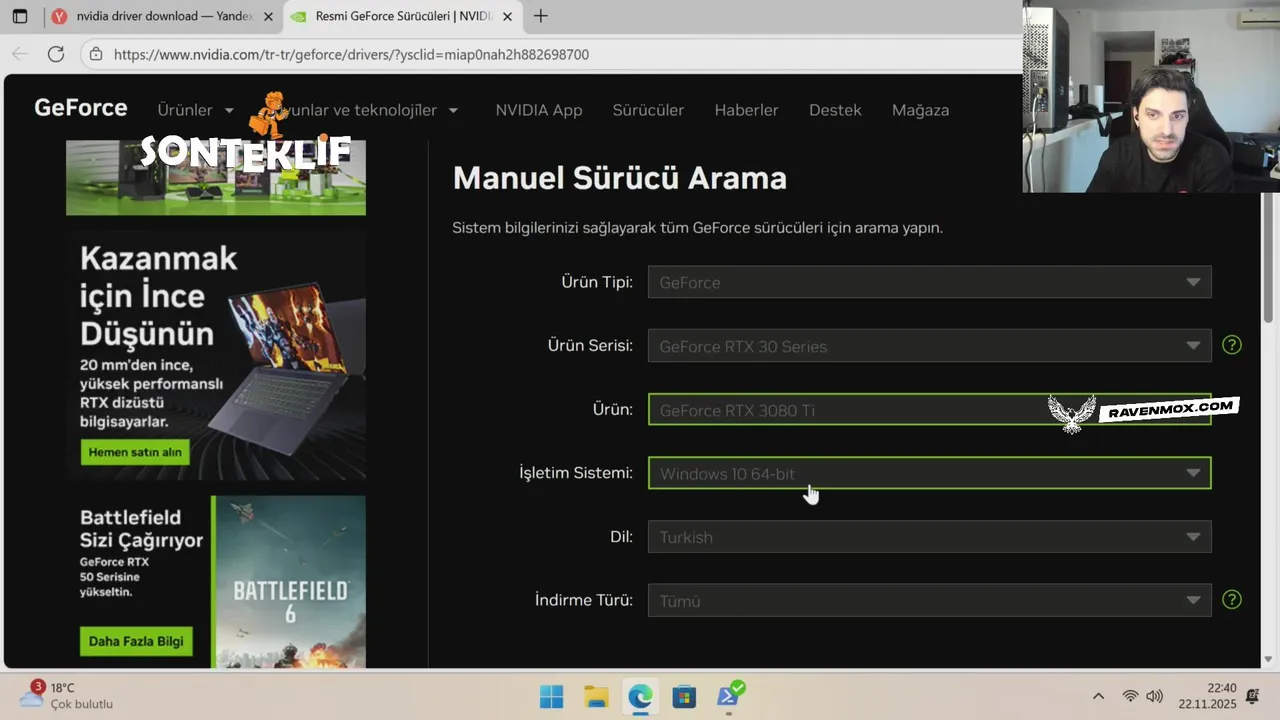Open the Haberler menu item
Image resolution: width=1280 pixels, height=720 pixels.
[x=746, y=110]
